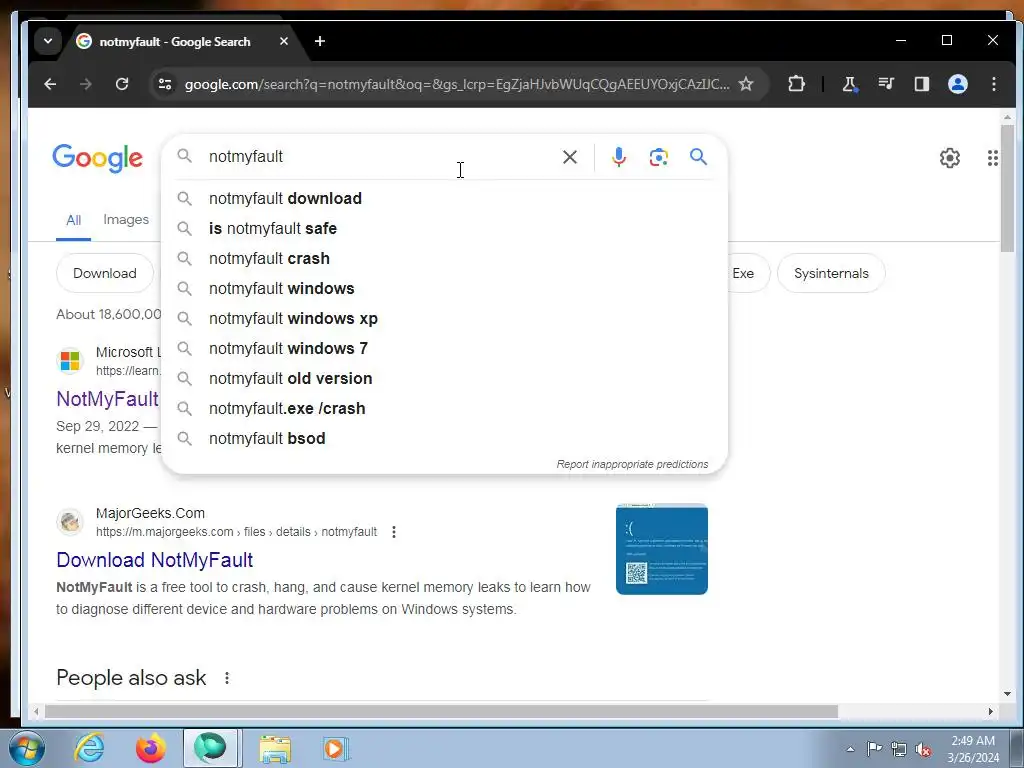Click the vertical scrollbar thumb

click(x=1007, y=187)
